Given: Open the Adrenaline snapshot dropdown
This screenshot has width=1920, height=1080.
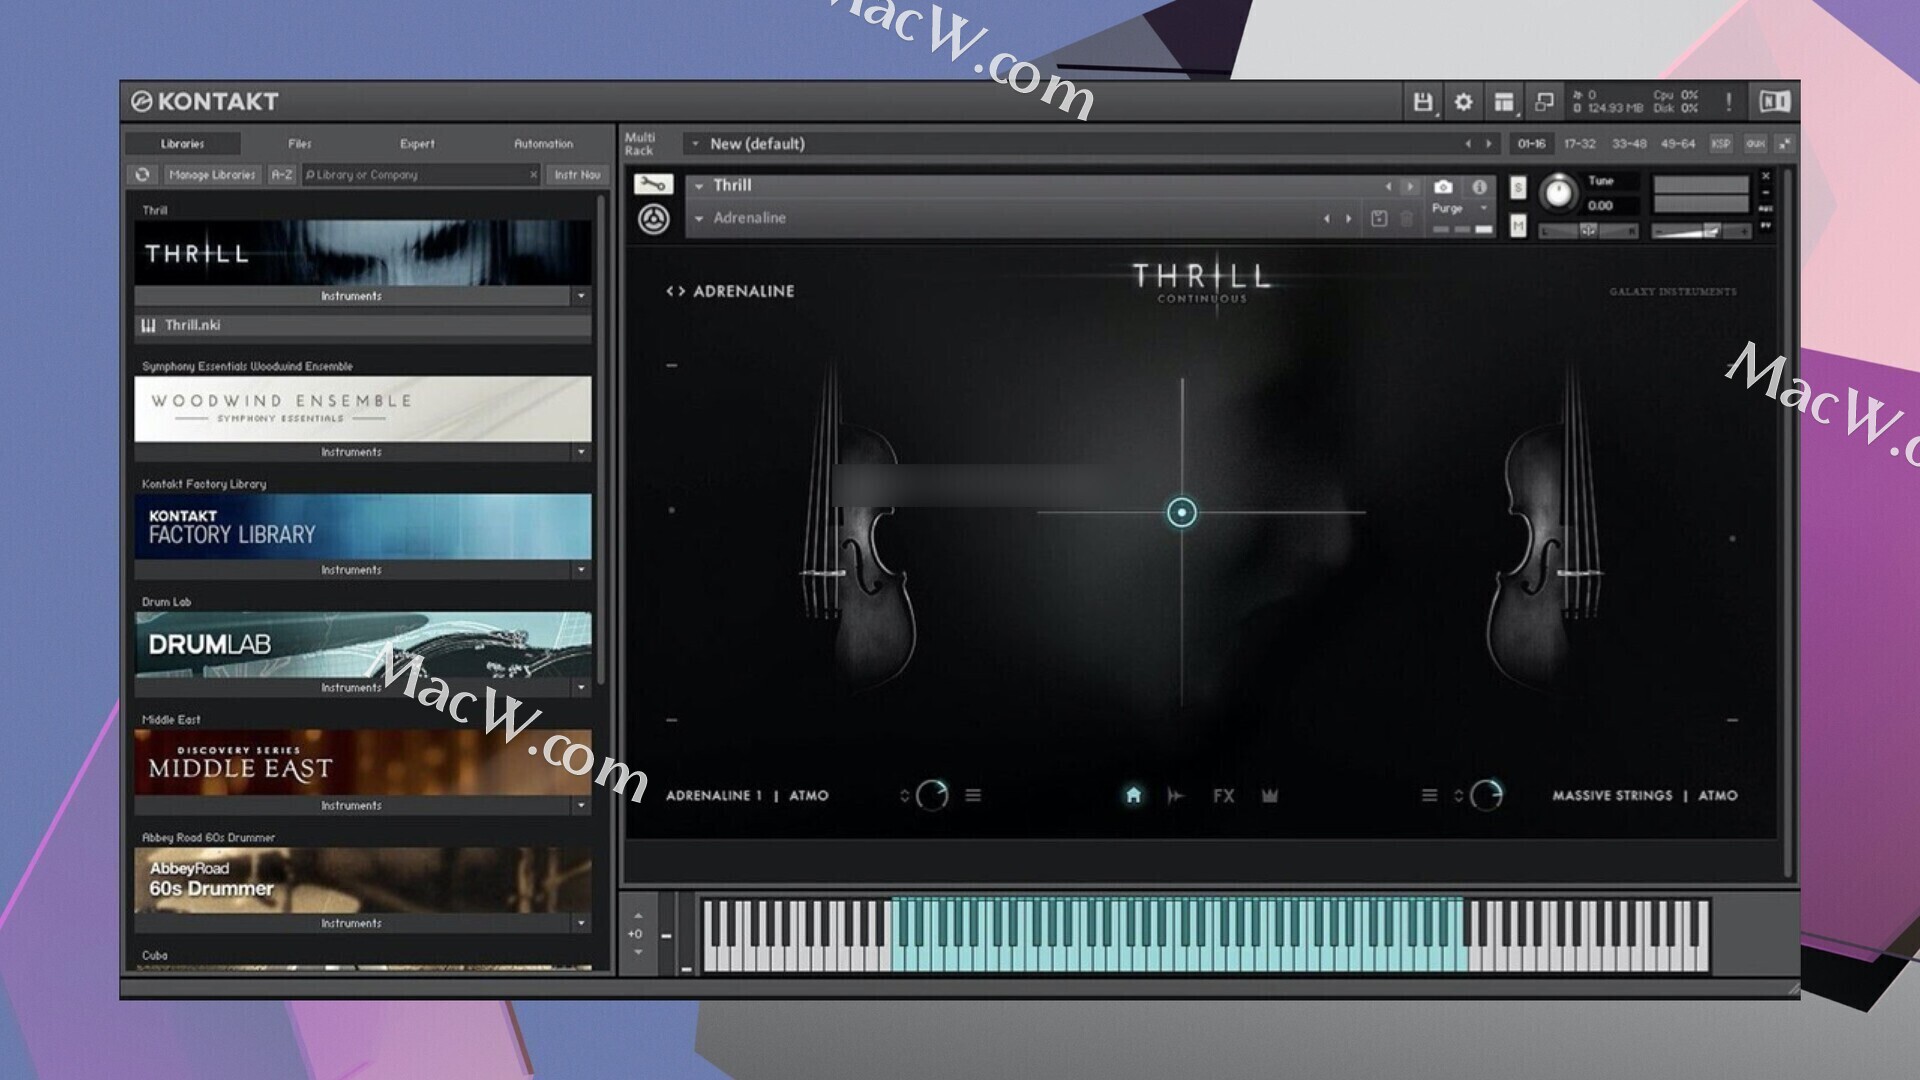Looking at the screenshot, I should coord(699,218).
